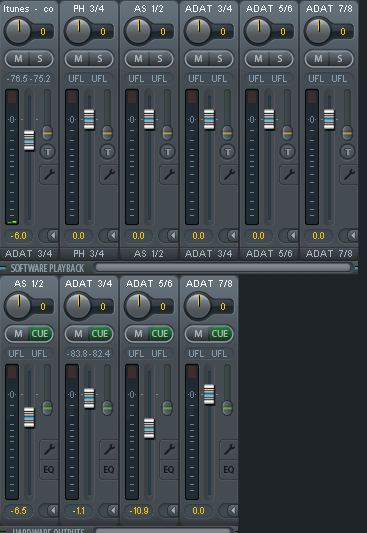Mute the Itunes playback channel

click(18, 59)
